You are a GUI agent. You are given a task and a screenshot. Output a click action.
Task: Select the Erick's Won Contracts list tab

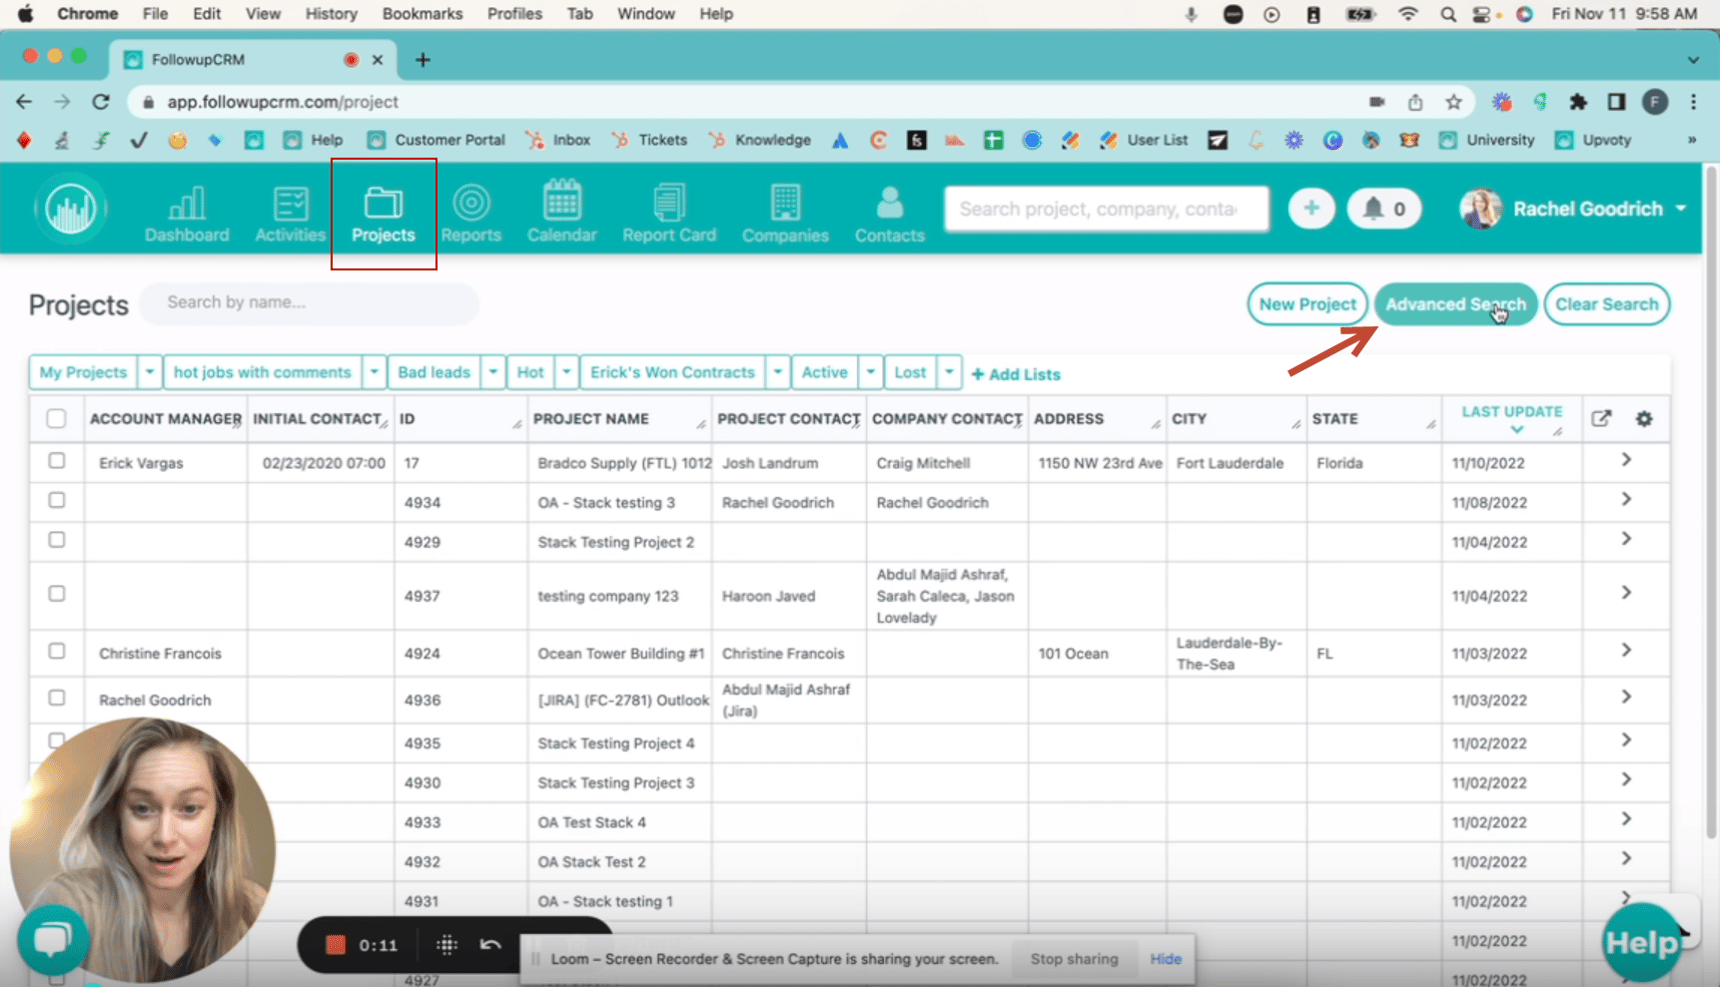pos(672,372)
